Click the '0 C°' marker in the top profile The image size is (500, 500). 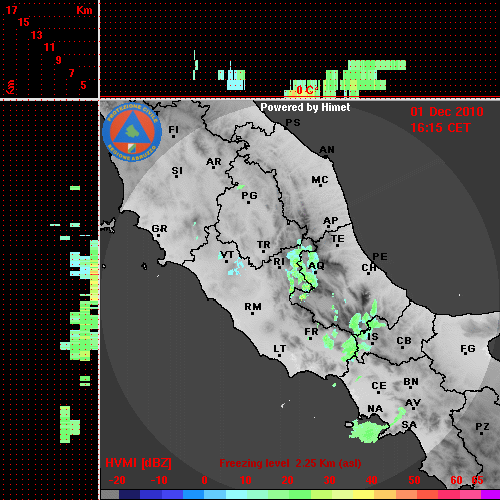point(307,90)
